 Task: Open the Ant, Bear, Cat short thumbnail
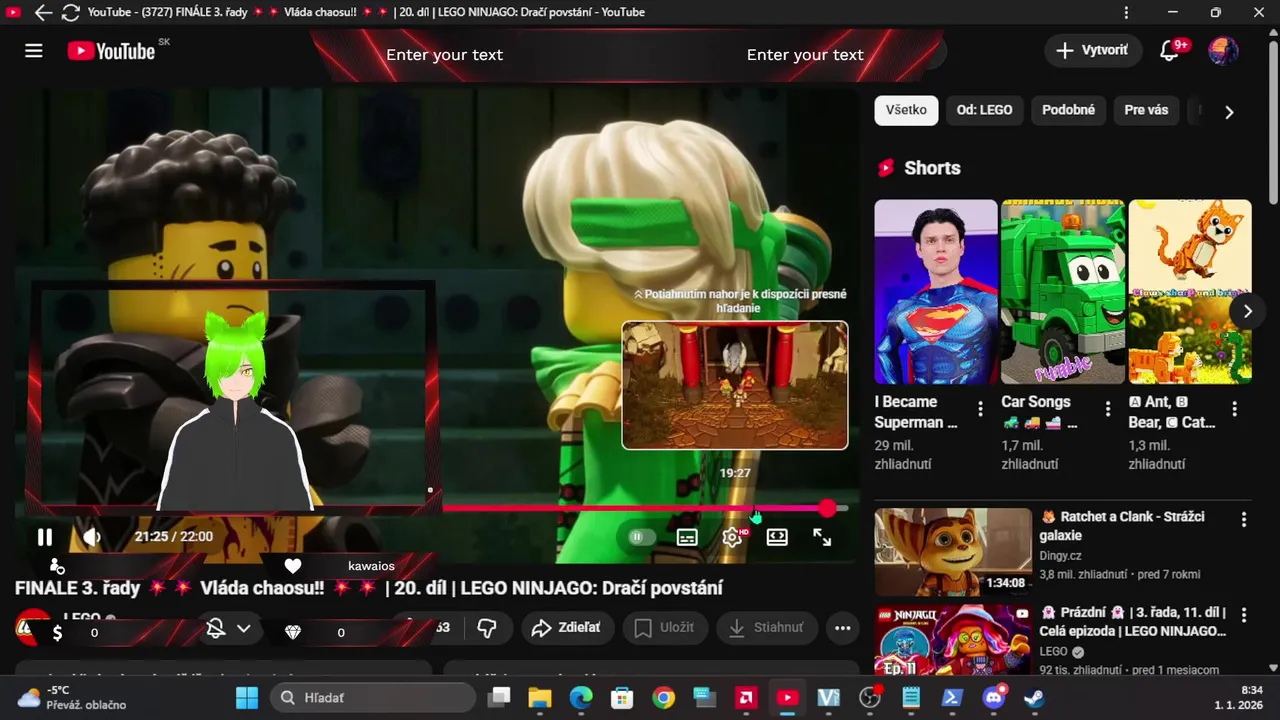tap(1190, 291)
